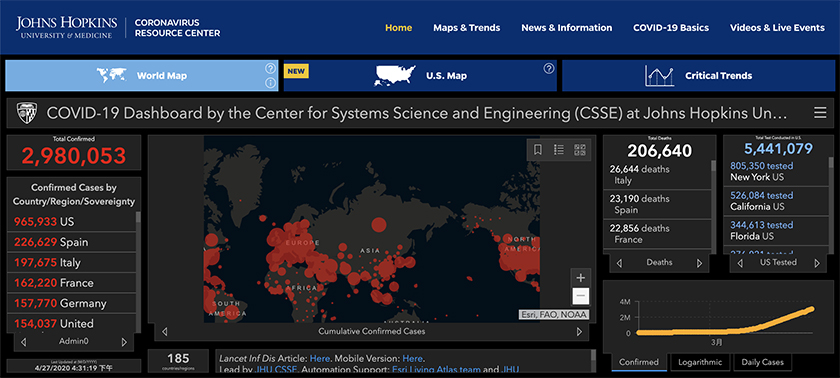This screenshot has height=378, width=840.
Task: Open the map bookmarks icon
Action: pyautogui.click(x=538, y=150)
